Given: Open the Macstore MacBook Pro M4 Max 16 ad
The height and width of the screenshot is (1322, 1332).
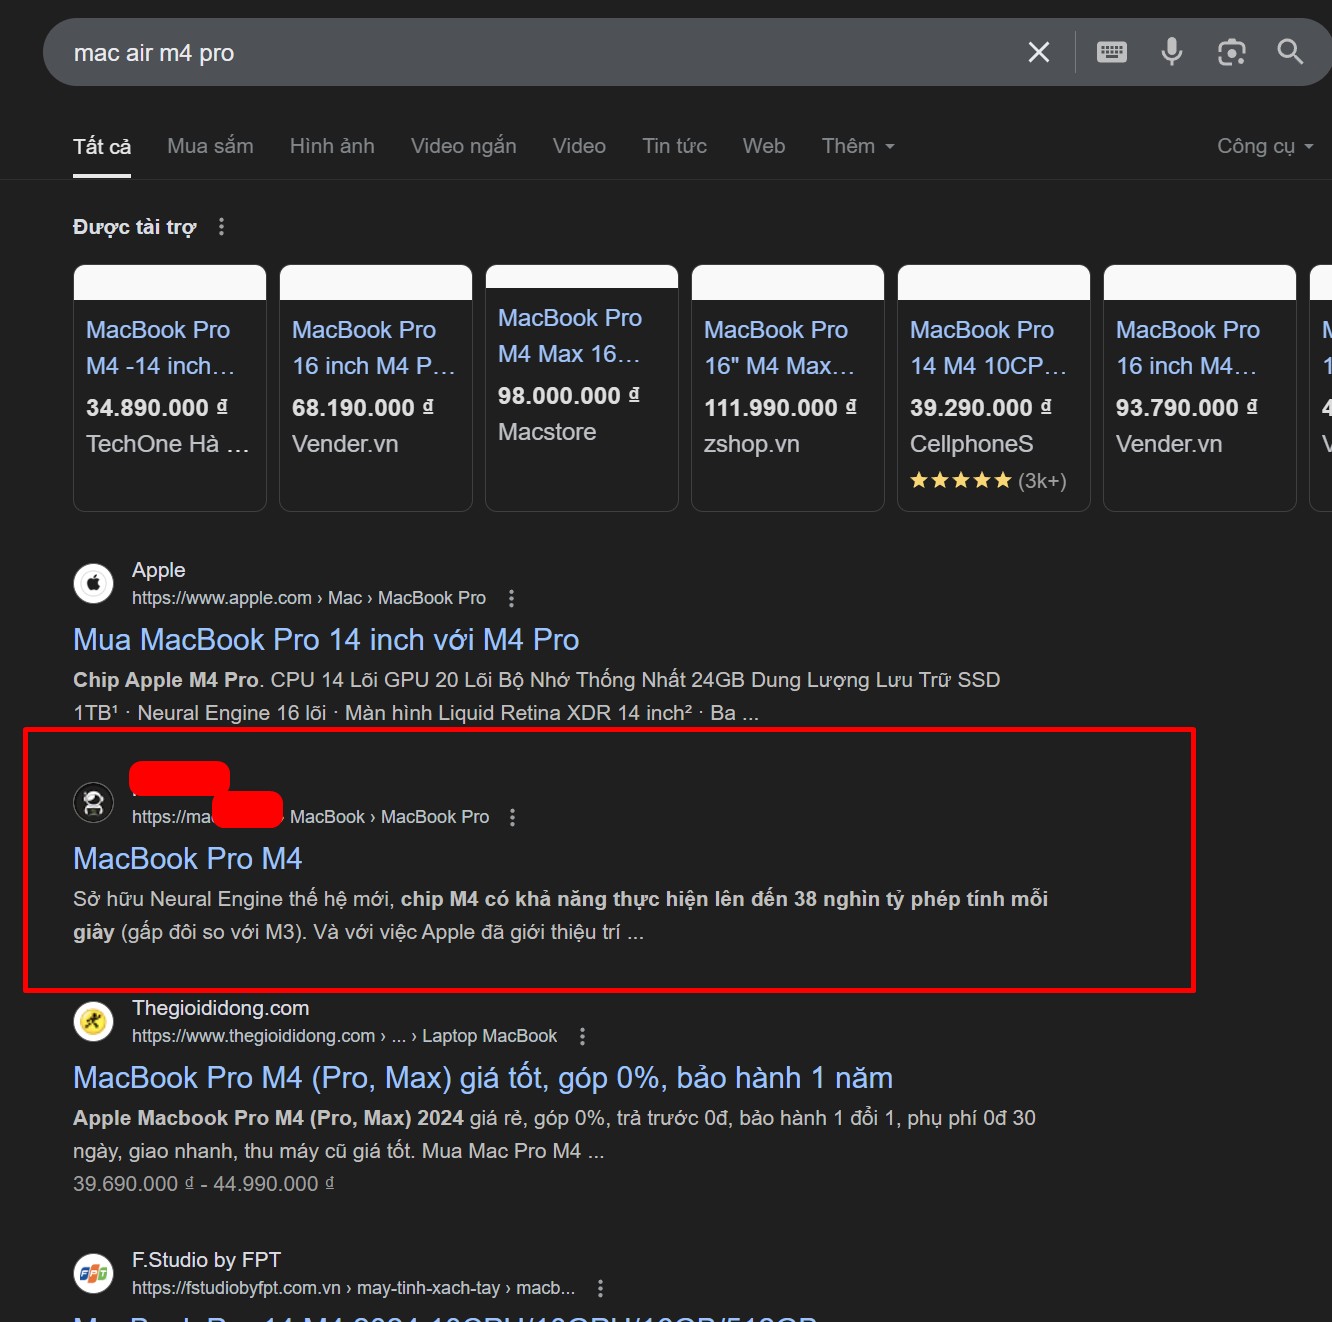Looking at the screenshot, I should pyautogui.click(x=582, y=388).
